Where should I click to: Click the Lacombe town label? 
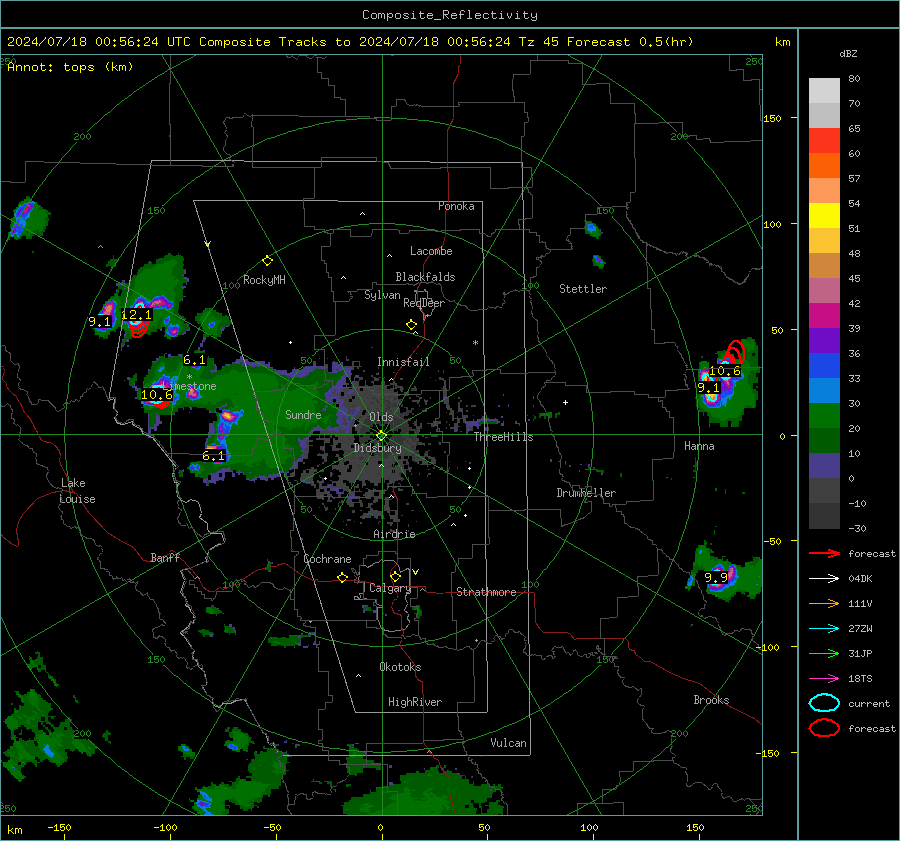pos(431,251)
